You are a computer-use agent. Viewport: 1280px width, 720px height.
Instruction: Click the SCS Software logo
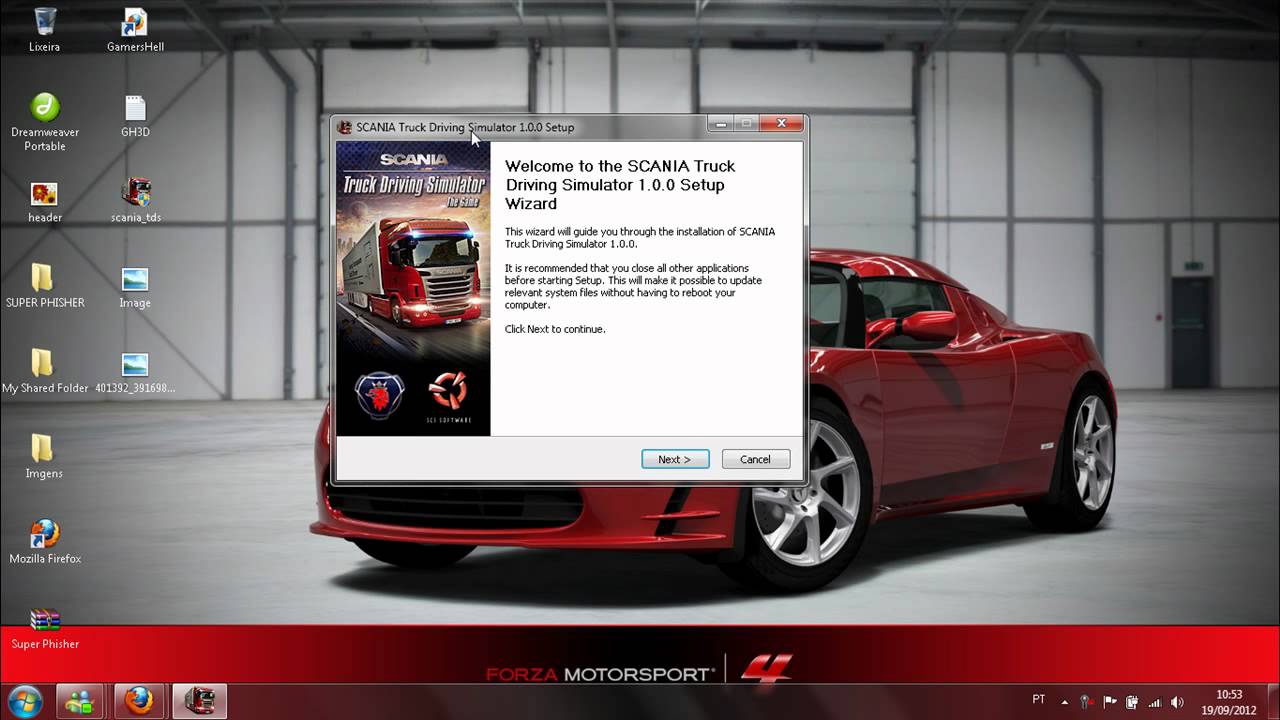pyautogui.click(x=448, y=396)
